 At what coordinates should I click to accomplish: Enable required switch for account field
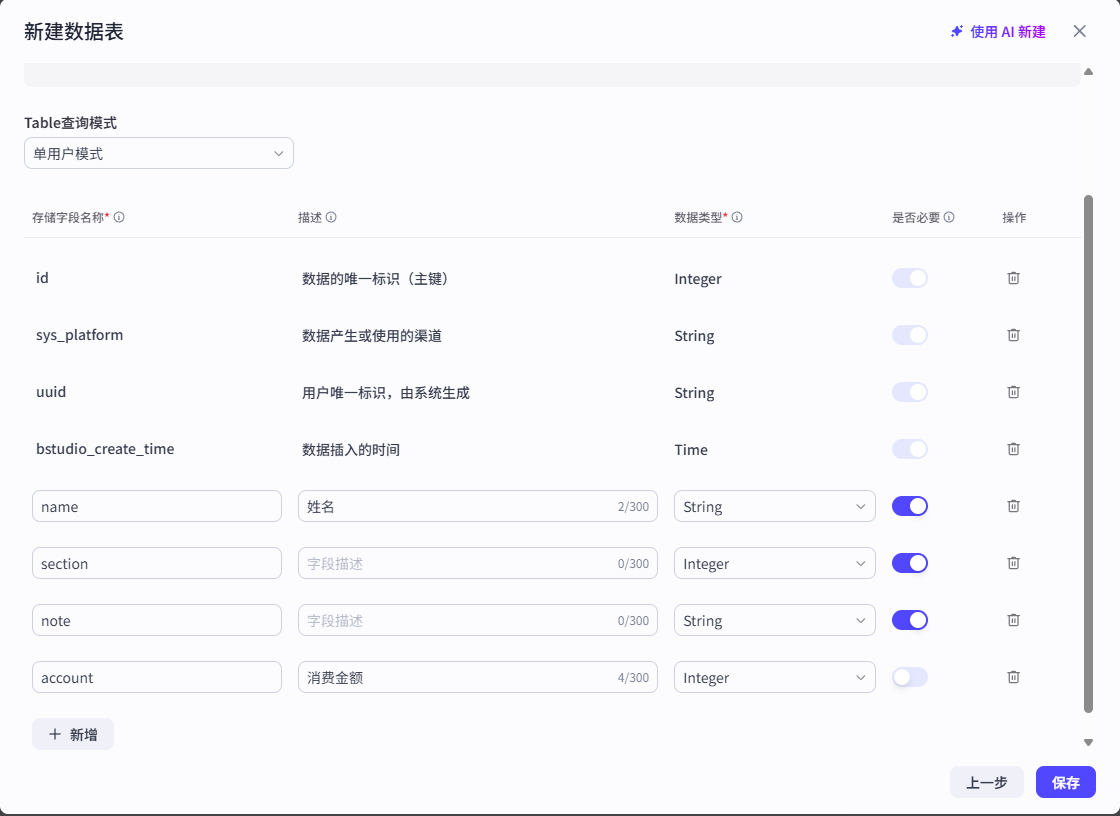909,677
